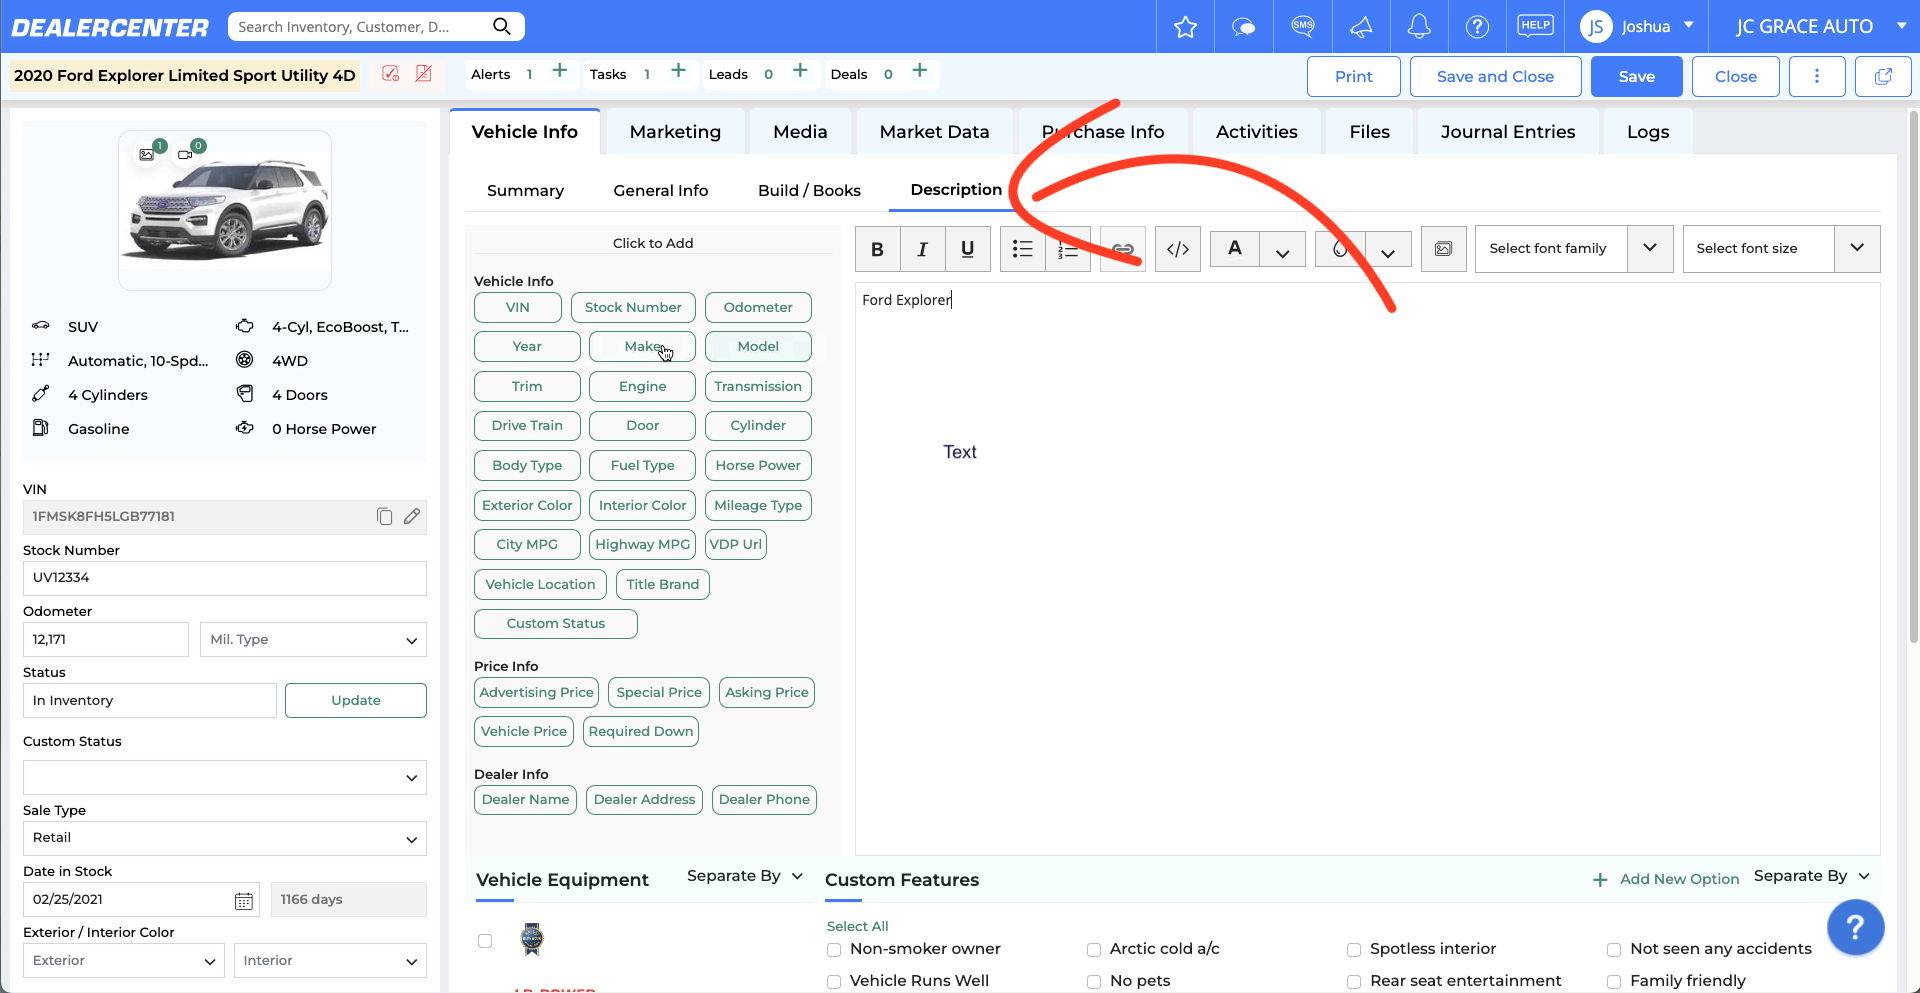Copy the VIN with copy icon
This screenshot has width=1920, height=993.
tap(384, 516)
